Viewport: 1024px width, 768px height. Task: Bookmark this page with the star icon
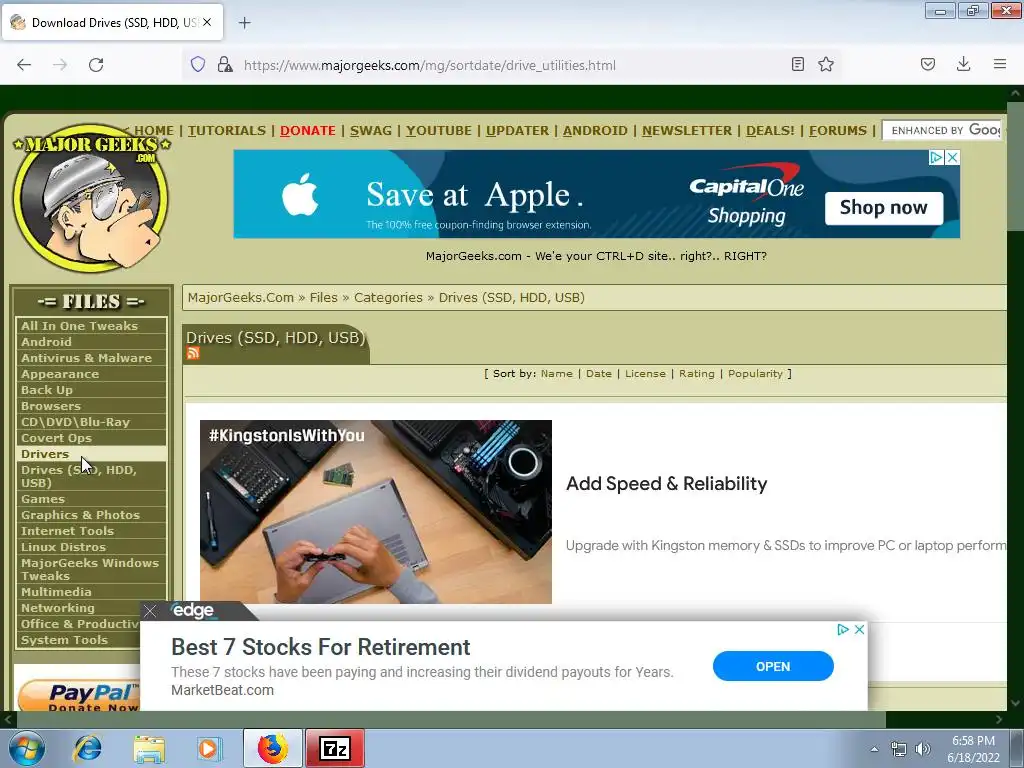(826, 64)
